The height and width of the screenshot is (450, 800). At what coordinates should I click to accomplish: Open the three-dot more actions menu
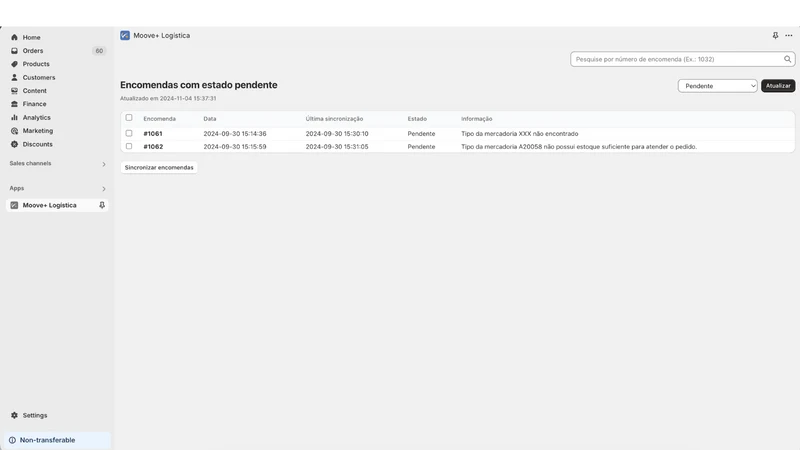789,35
